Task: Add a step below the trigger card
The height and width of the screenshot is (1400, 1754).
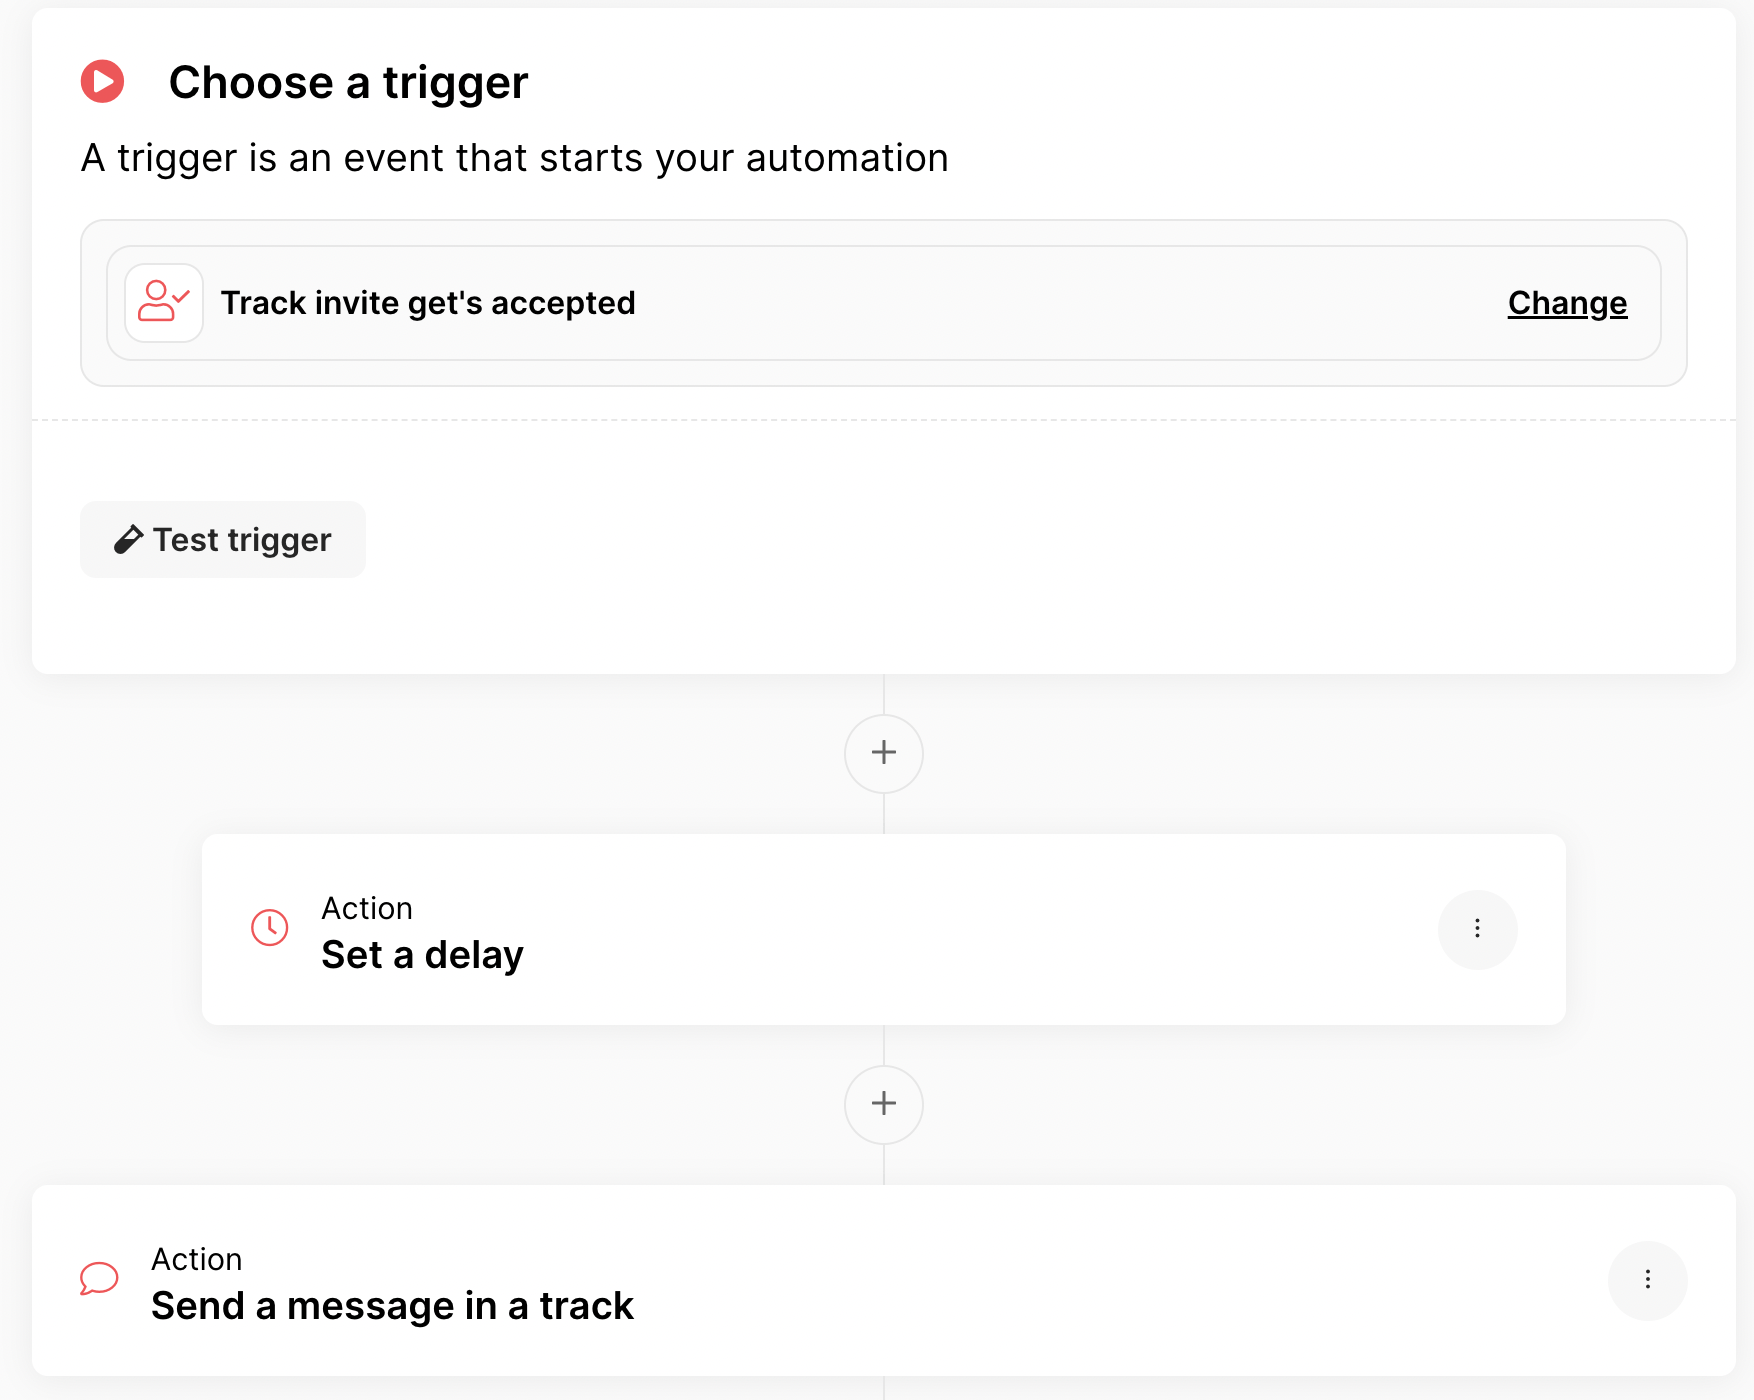Action: click(x=884, y=753)
